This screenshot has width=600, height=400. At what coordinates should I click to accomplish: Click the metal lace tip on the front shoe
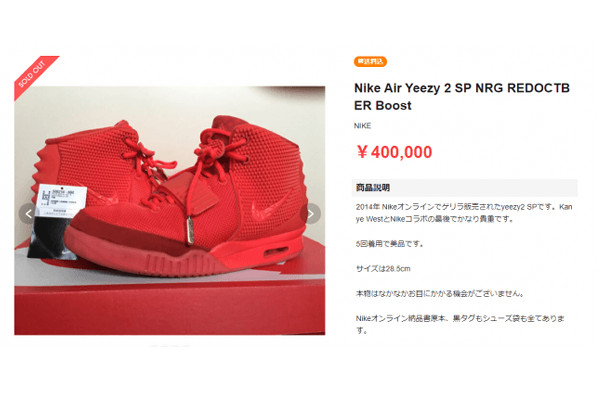190,230
